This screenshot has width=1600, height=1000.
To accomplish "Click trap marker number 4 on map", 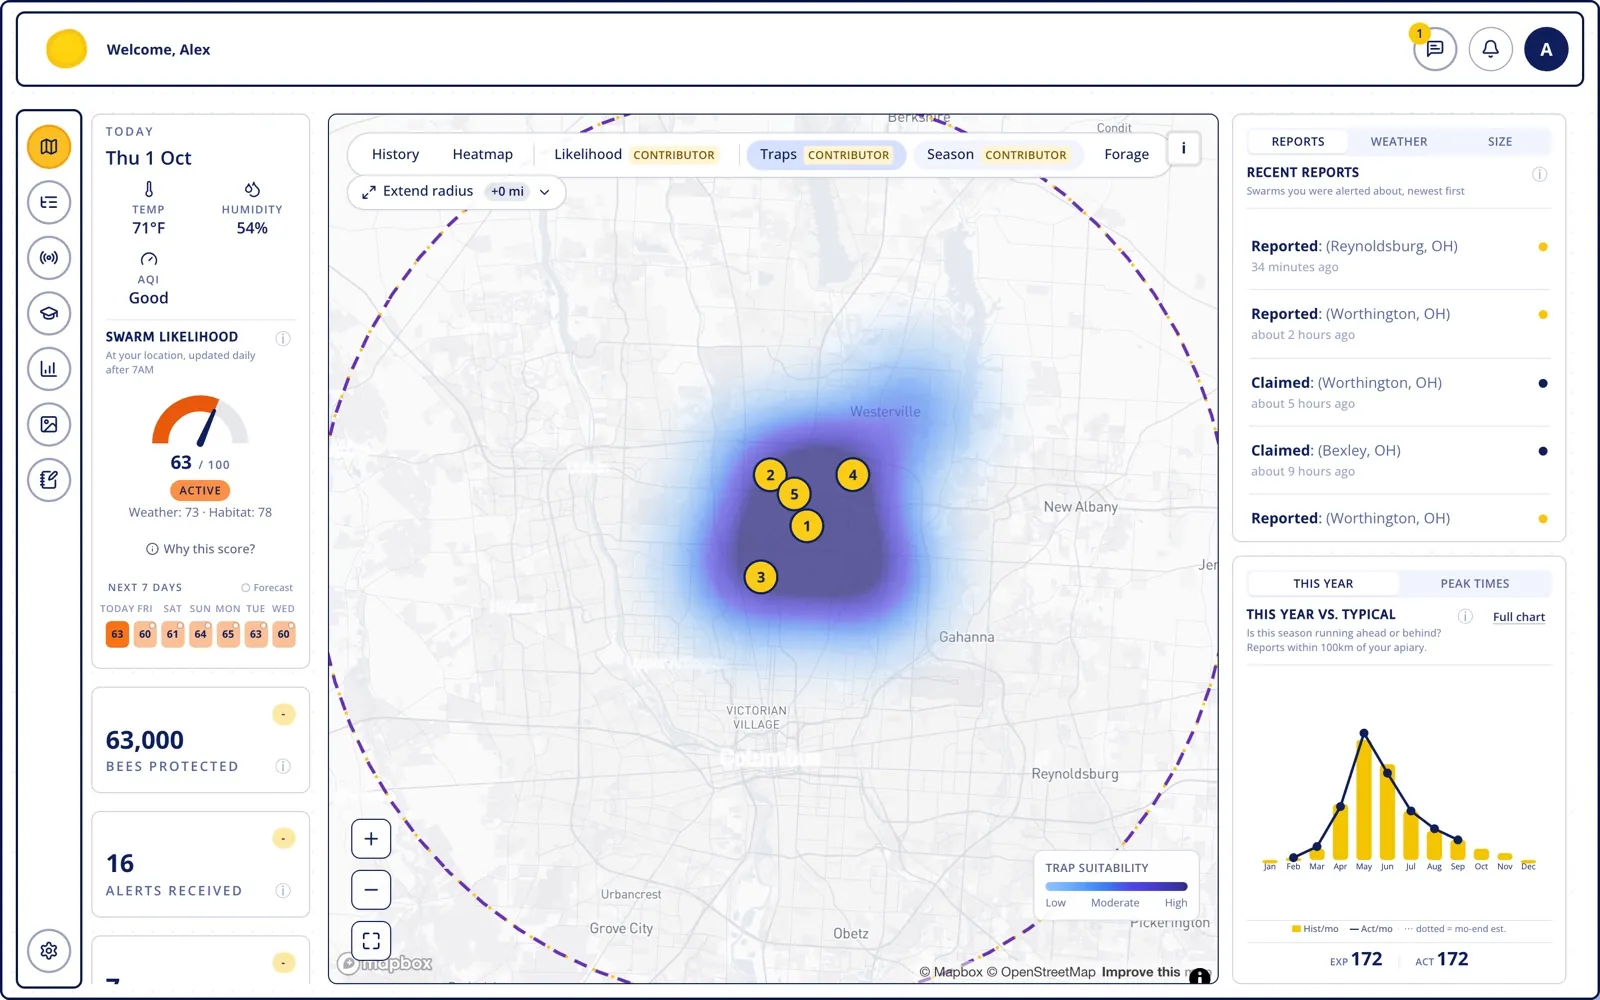I will [x=852, y=475].
